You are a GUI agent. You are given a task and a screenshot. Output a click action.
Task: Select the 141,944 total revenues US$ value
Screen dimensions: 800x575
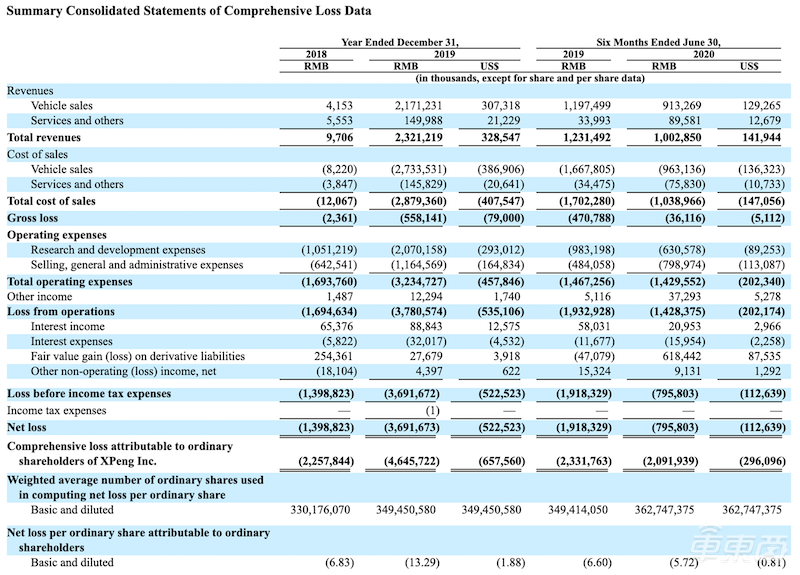click(761, 136)
